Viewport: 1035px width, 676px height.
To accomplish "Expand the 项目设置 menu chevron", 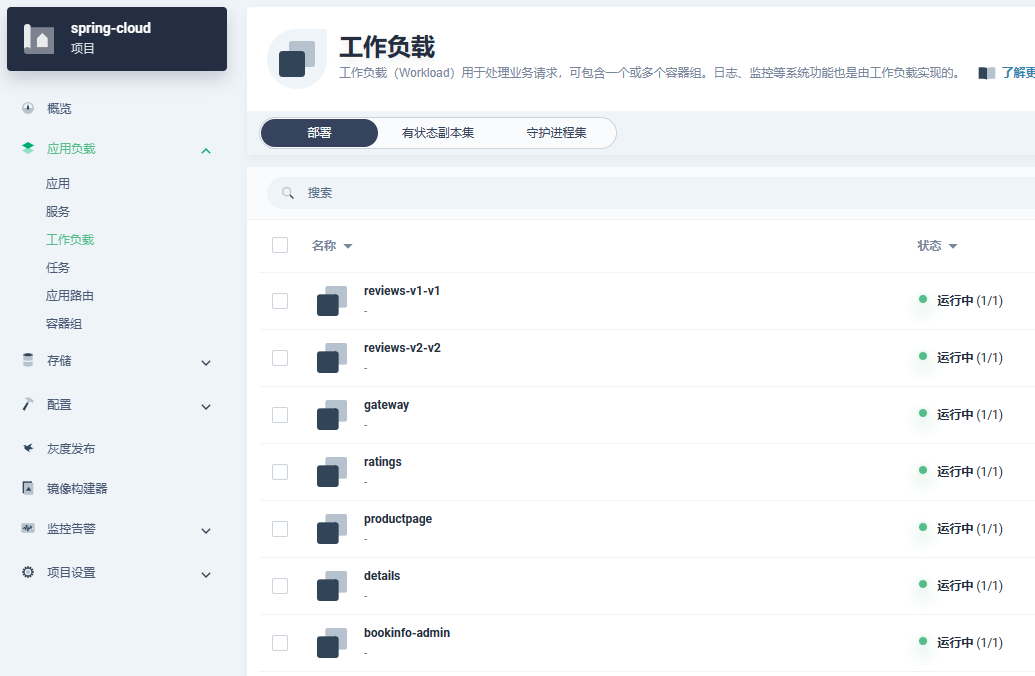I will coord(206,574).
